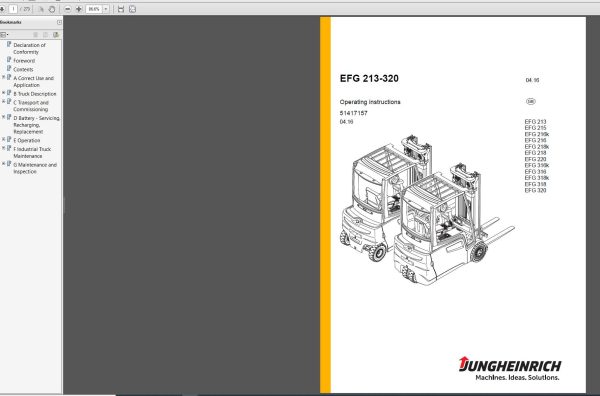The height and width of the screenshot is (396, 600).
Task: Open the Contents bookmark
Action: click(23, 69)
